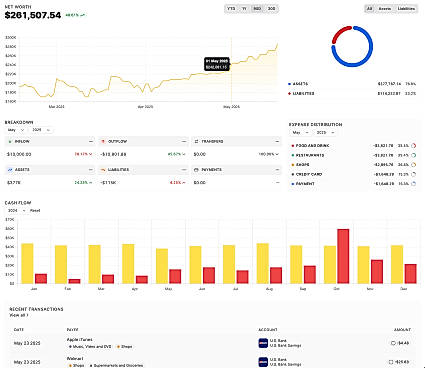Click the May 2025 chart tooltip
This screenshot has width=425, height=368.
[x=217, y=64]
